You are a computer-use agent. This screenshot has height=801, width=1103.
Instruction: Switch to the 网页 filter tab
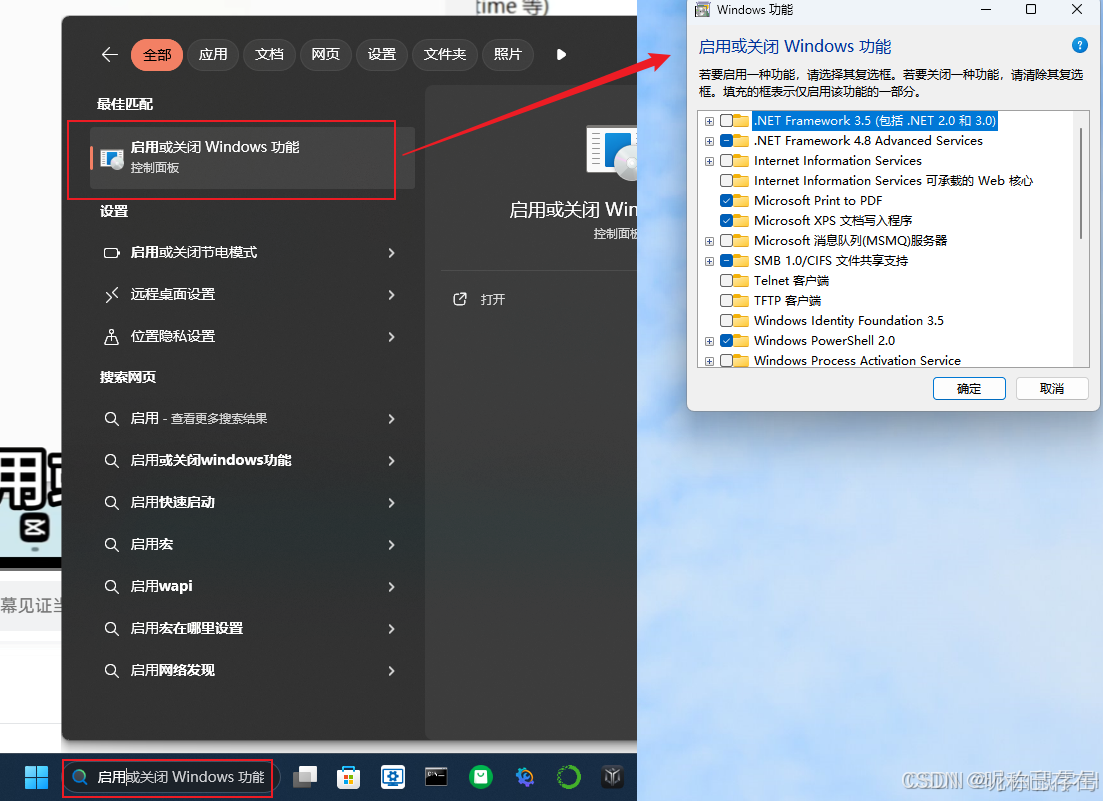coord(325,54)
